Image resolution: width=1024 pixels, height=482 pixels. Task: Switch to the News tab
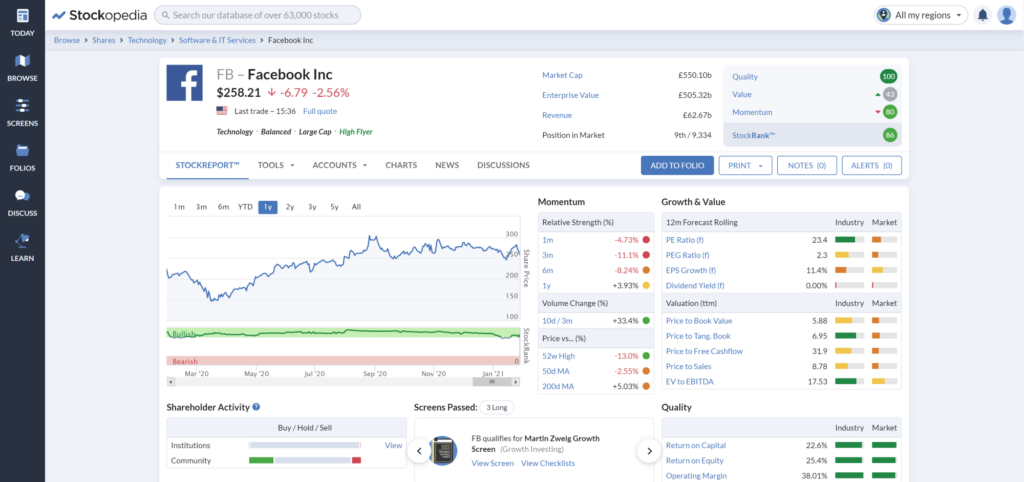coord(447,165)
